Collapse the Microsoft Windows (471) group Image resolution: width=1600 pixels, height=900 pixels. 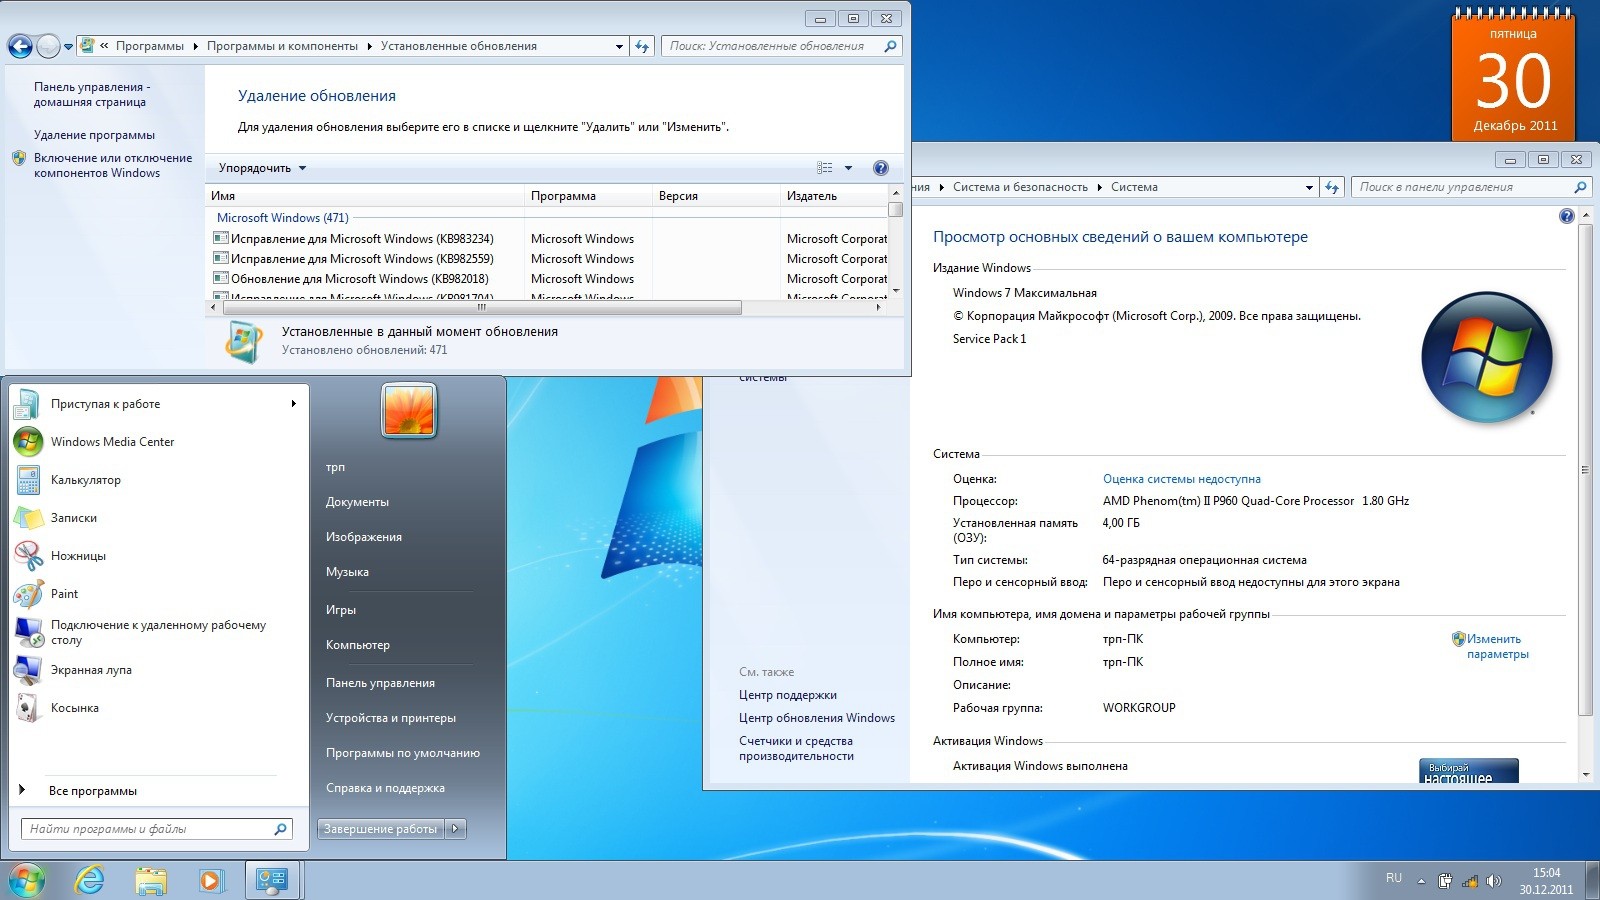coord(283,217)
